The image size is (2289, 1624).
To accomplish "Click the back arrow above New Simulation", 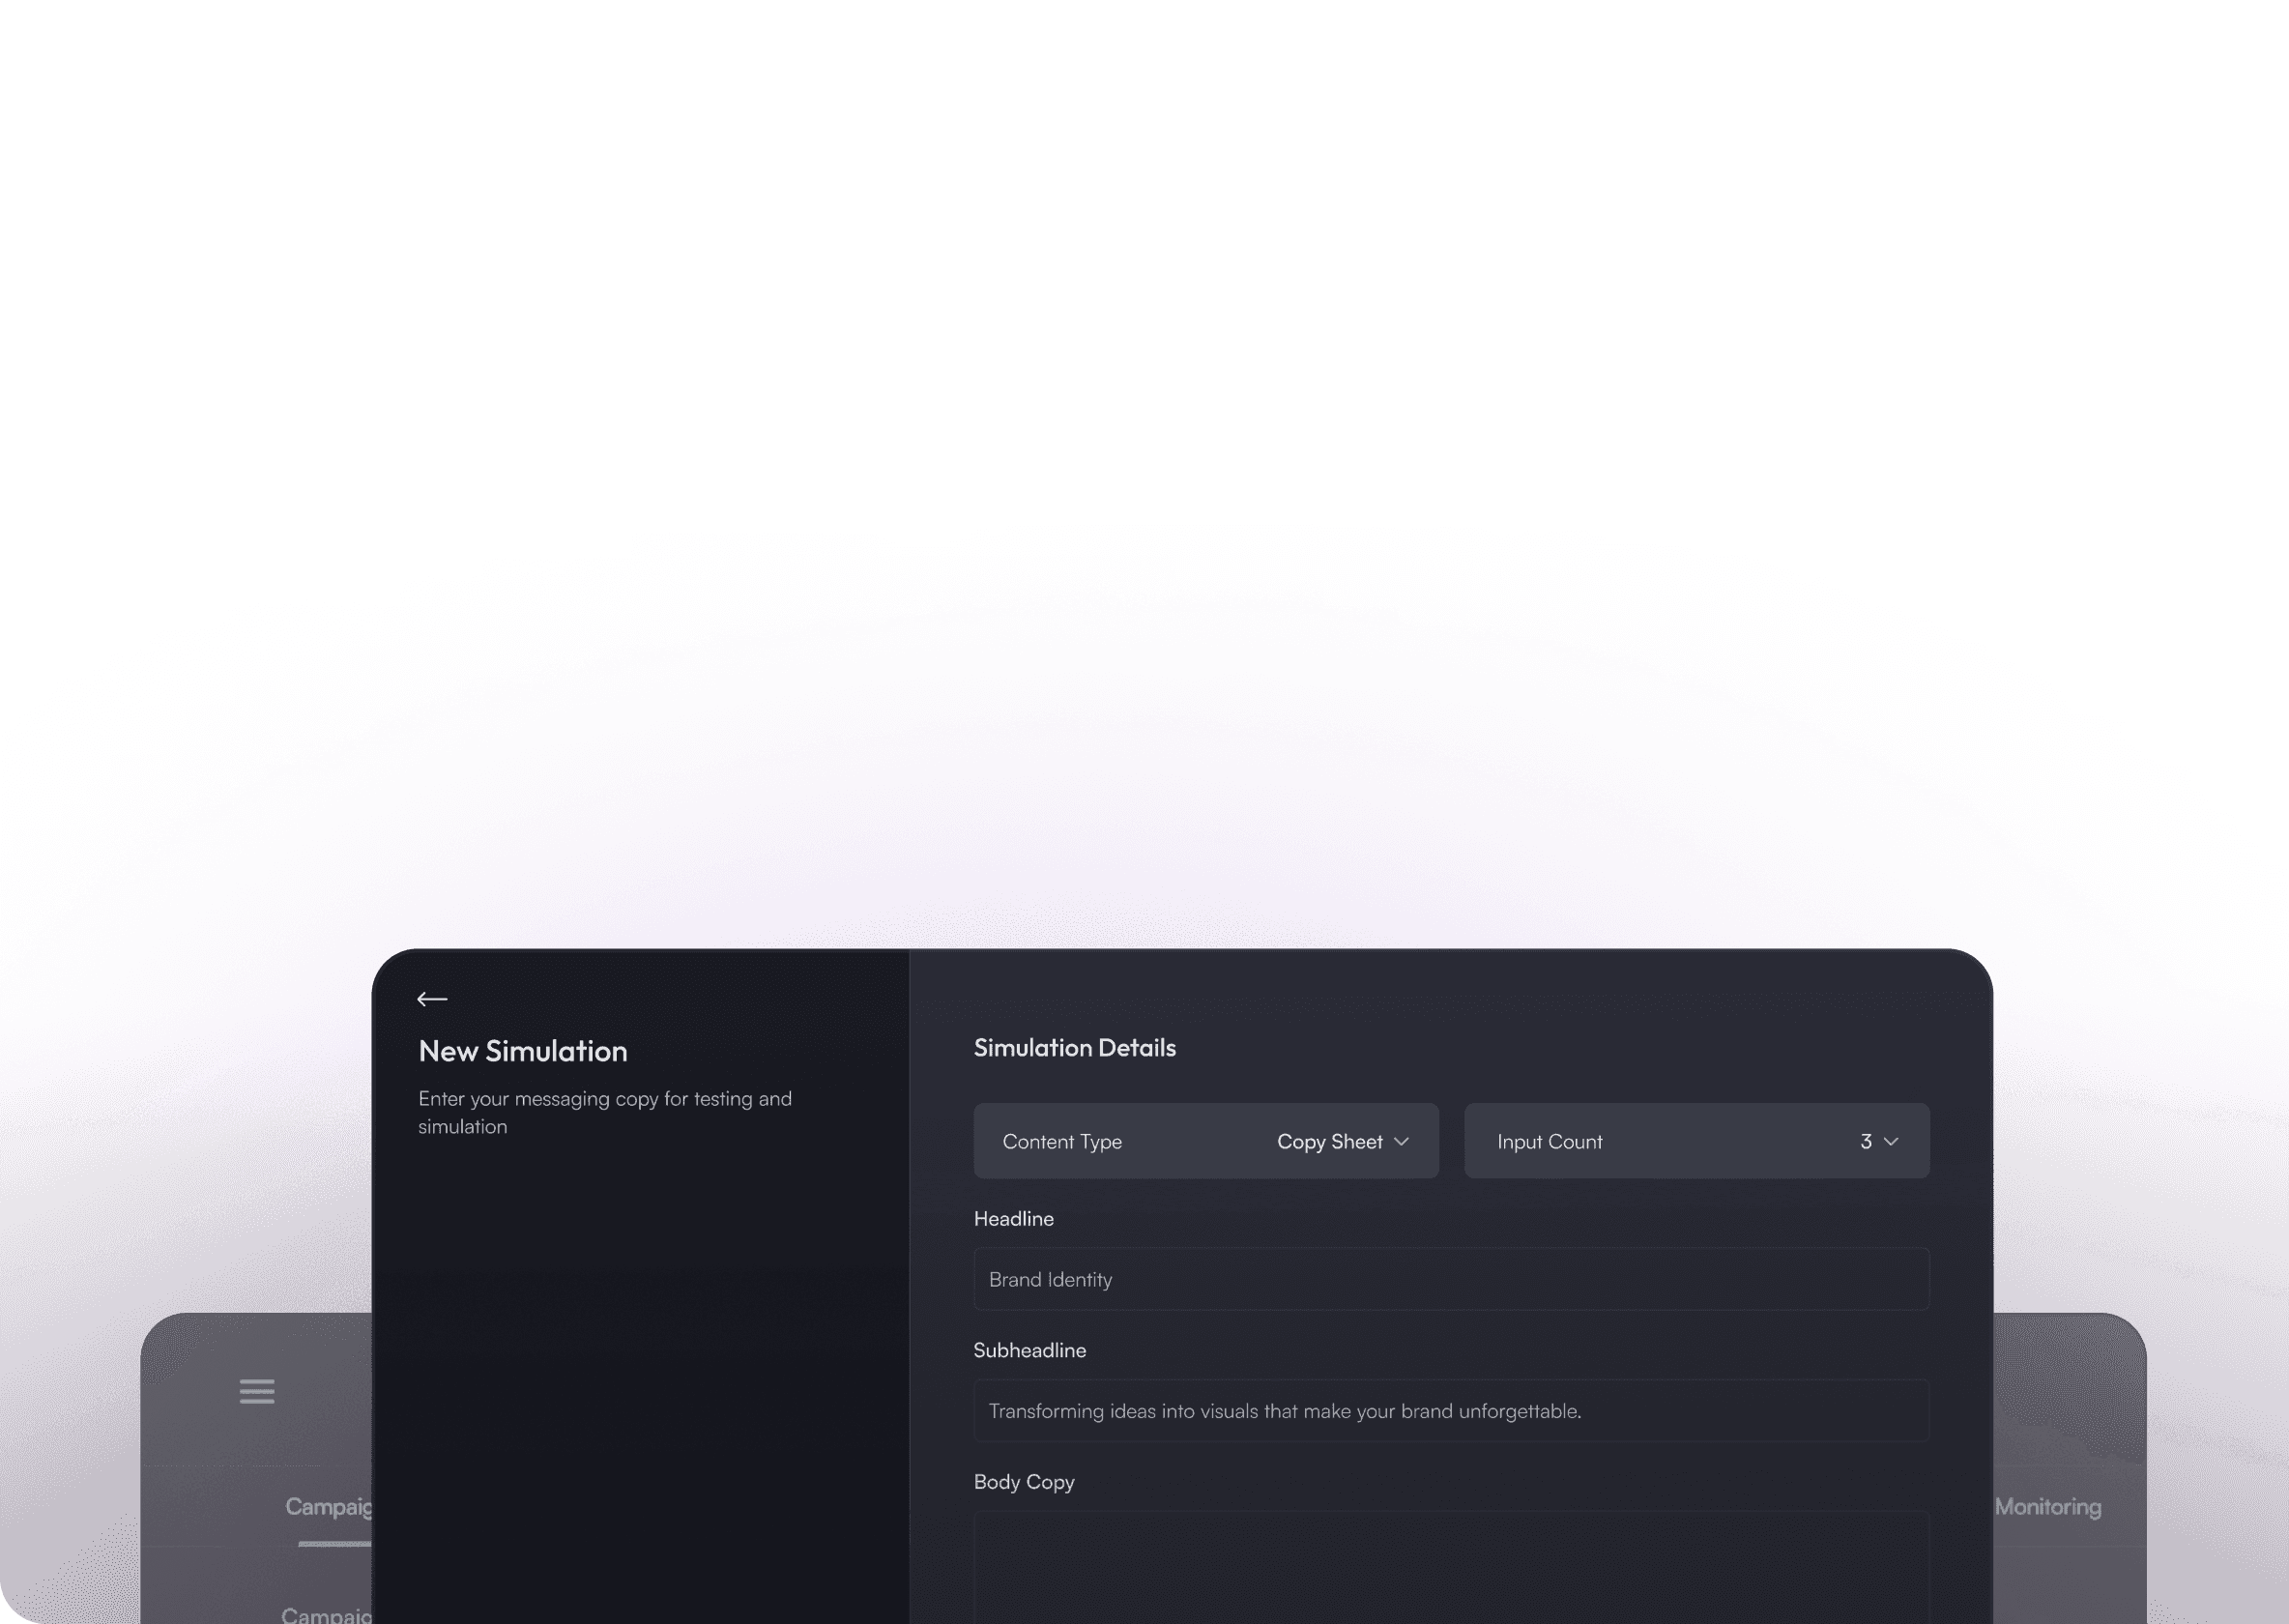I will [432, 999].
